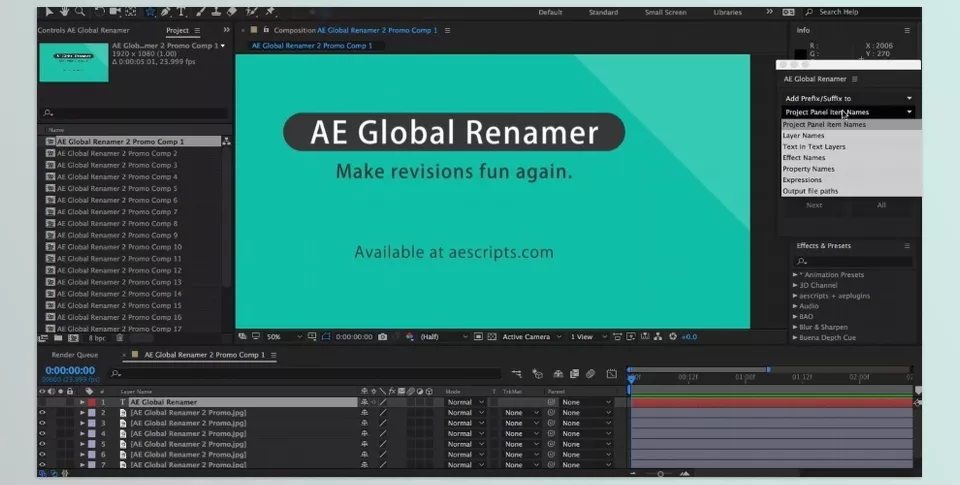Click the 8 bpc color depth button
Image resolution: width=960 pixels, height=485 pixels.
point(97,338)
